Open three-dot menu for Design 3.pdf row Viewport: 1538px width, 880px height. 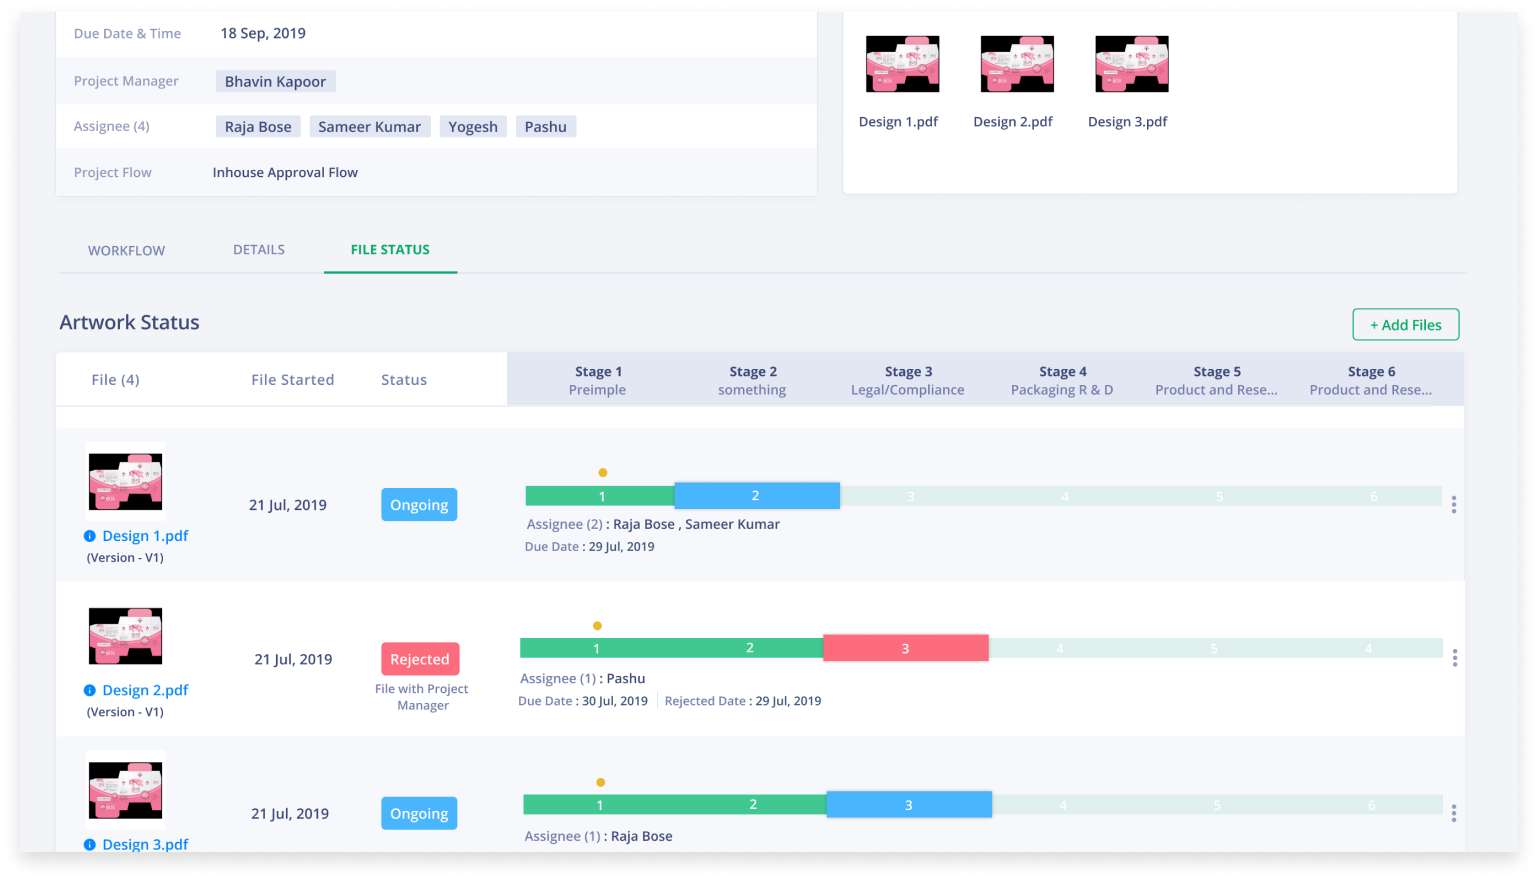tap(1454, 813)
